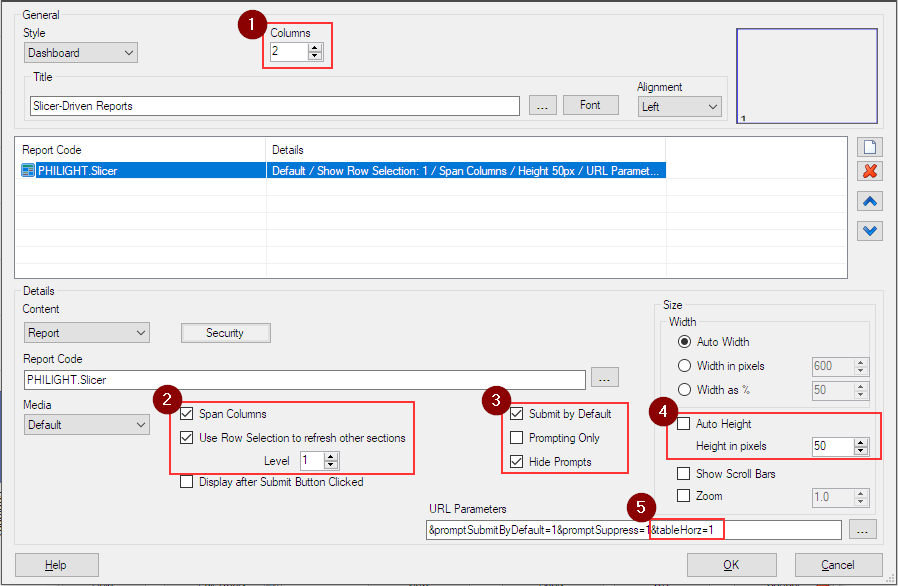
Task: Click the layout preview box at top right
Action: click(x=807, y=76)
